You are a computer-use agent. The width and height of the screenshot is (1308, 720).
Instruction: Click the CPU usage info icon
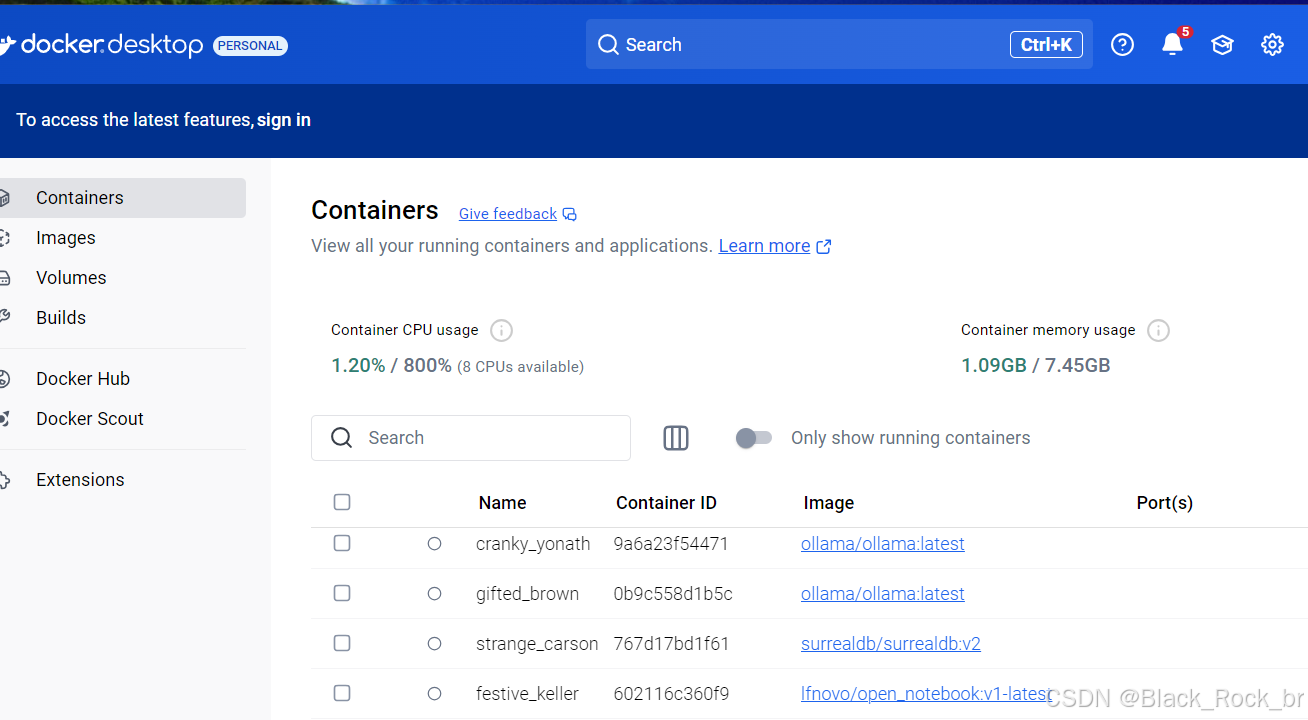pyautogui.click(x=502, y=330)
